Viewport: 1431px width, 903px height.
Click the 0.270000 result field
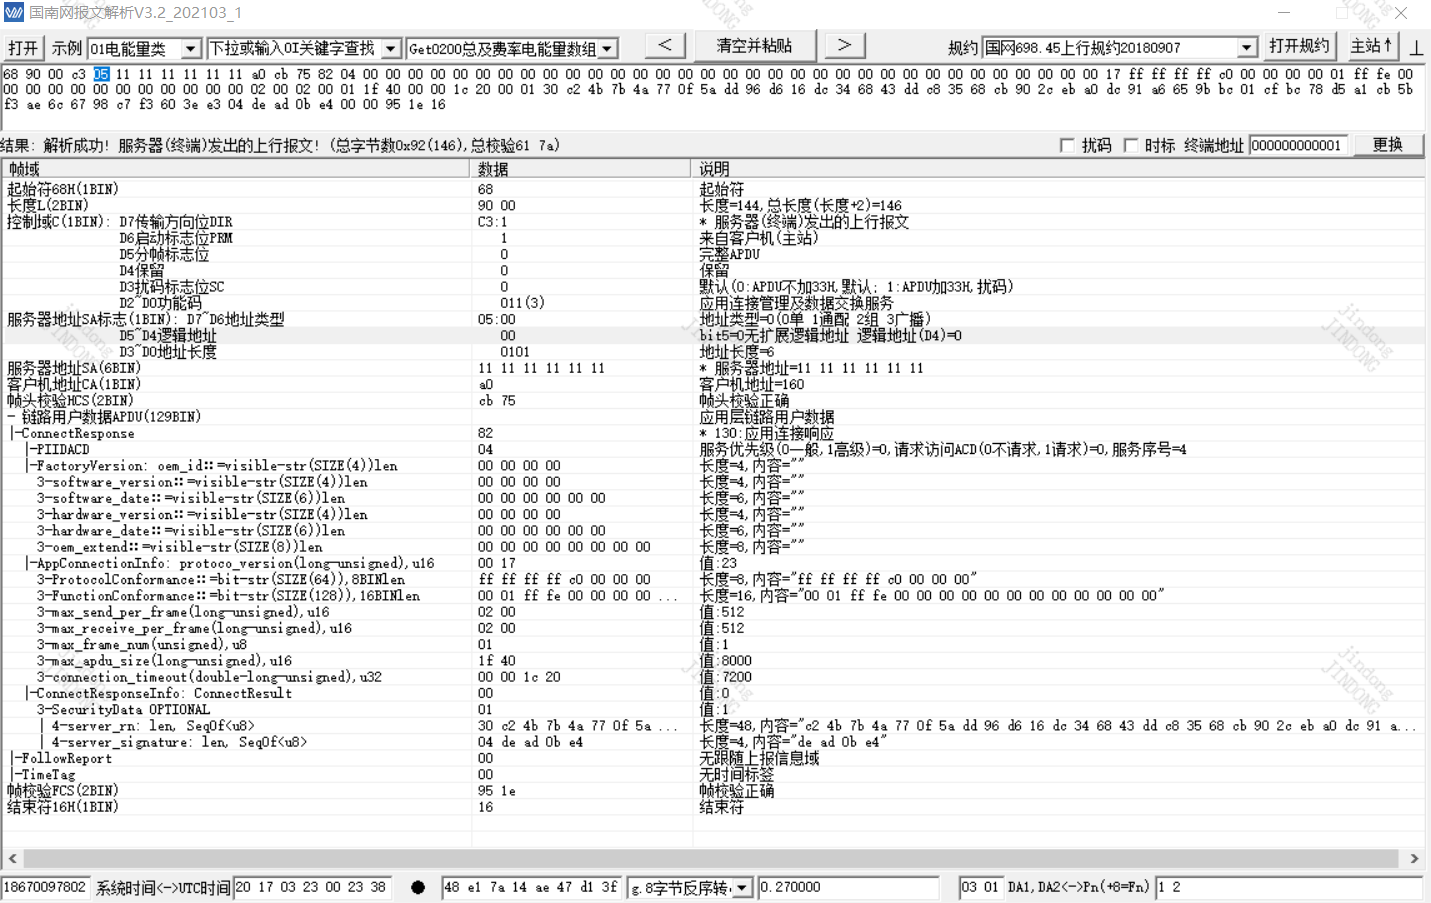(x=848, y=887)
